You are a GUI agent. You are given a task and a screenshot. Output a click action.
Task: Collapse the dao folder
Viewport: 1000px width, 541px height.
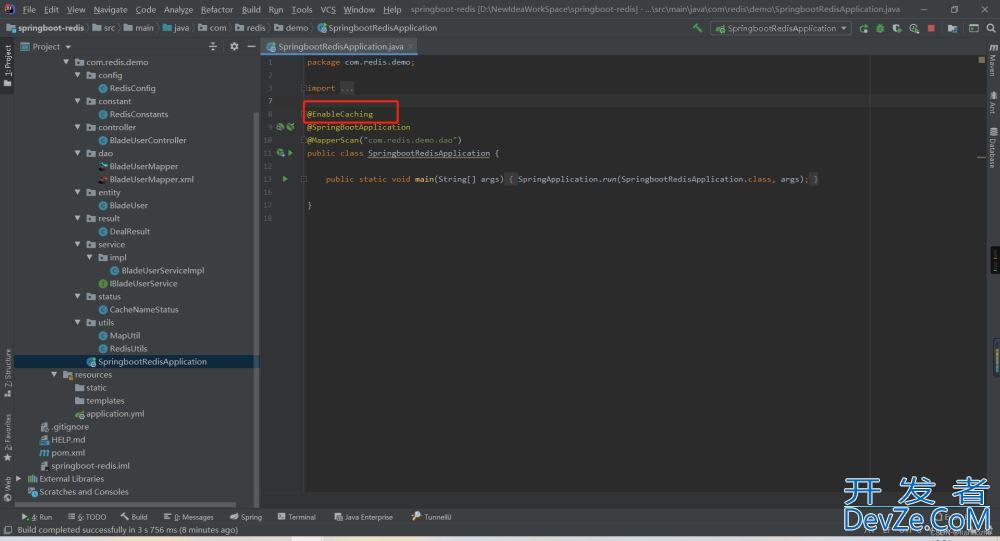tap(78, 153)
